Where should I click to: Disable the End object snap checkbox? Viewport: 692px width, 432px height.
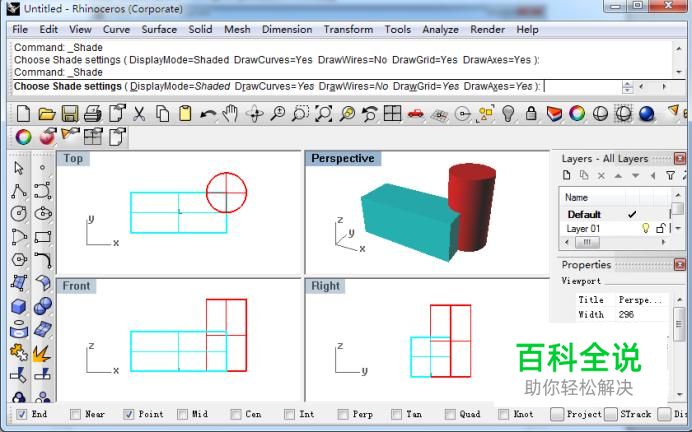click(x=21, y=414)
